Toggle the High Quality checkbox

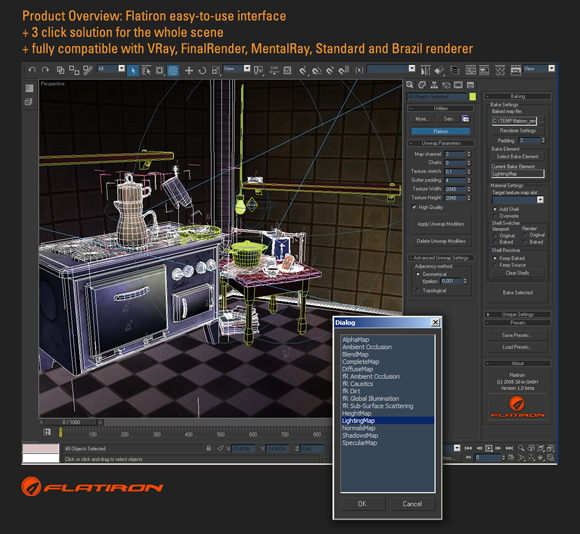click(x=414, y=207)
